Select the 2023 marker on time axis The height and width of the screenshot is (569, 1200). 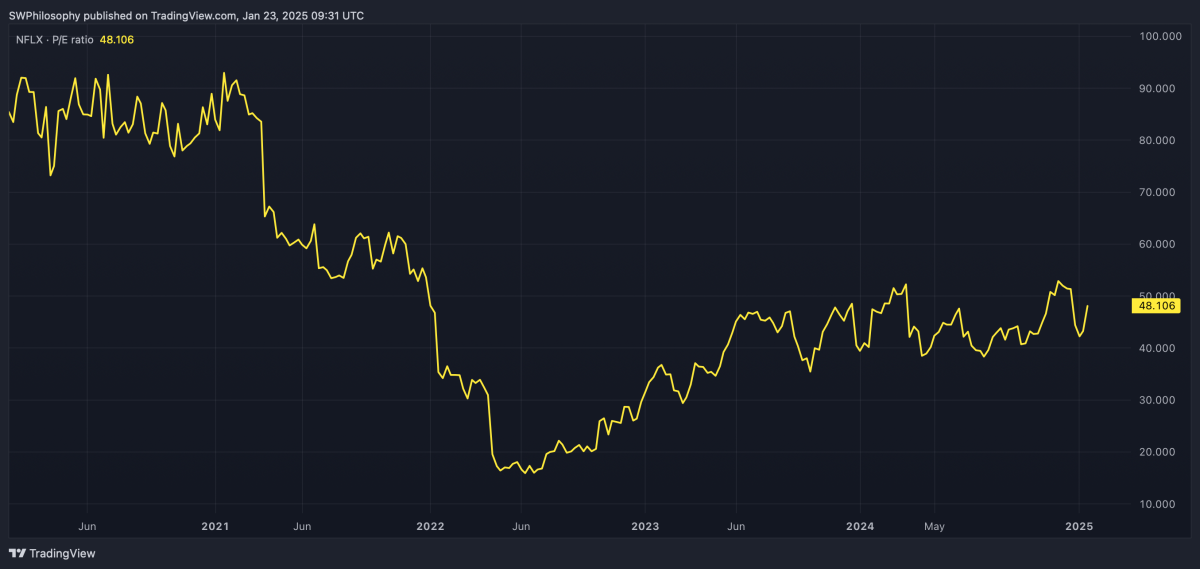[x=645, y=526]
